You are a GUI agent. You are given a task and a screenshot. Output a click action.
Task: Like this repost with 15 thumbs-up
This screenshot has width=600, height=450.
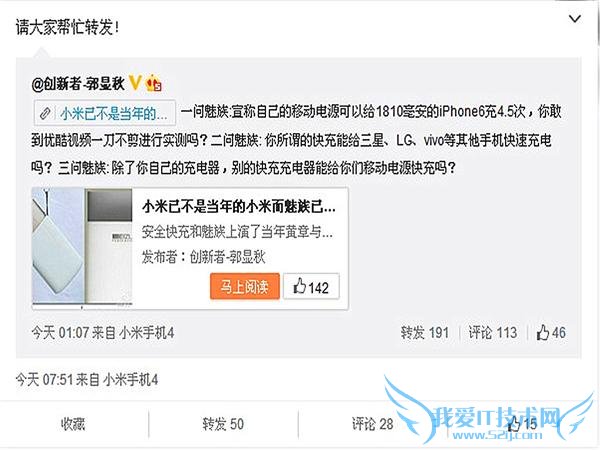tap(522, 424)
